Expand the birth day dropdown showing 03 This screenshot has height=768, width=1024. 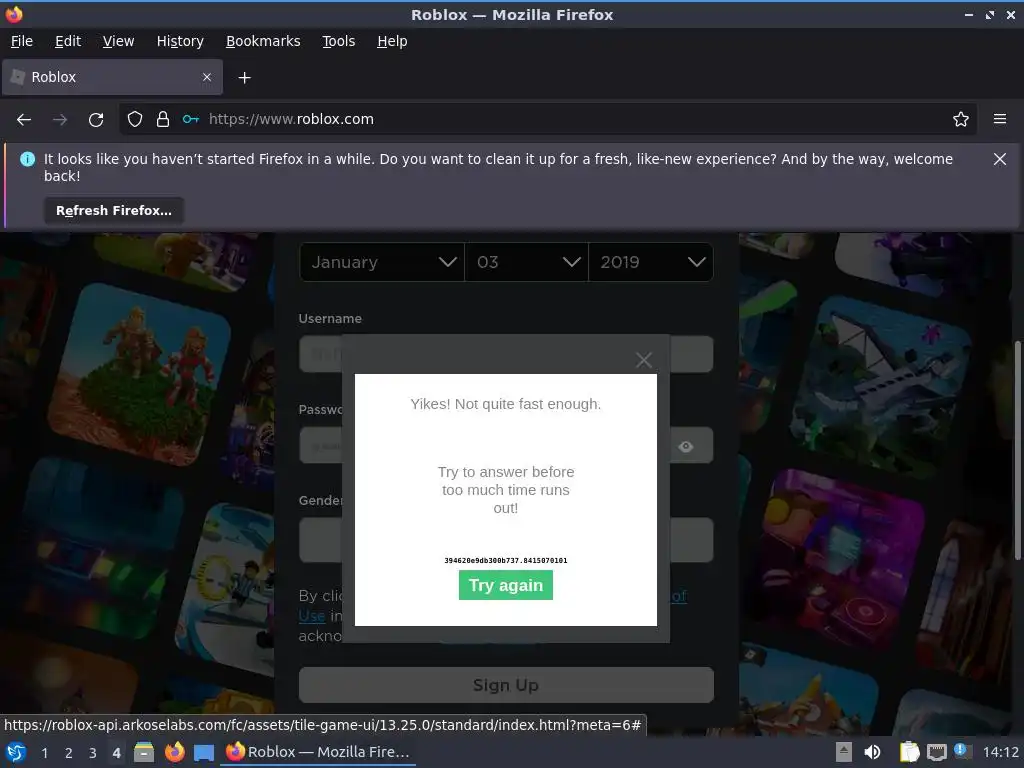526,263
